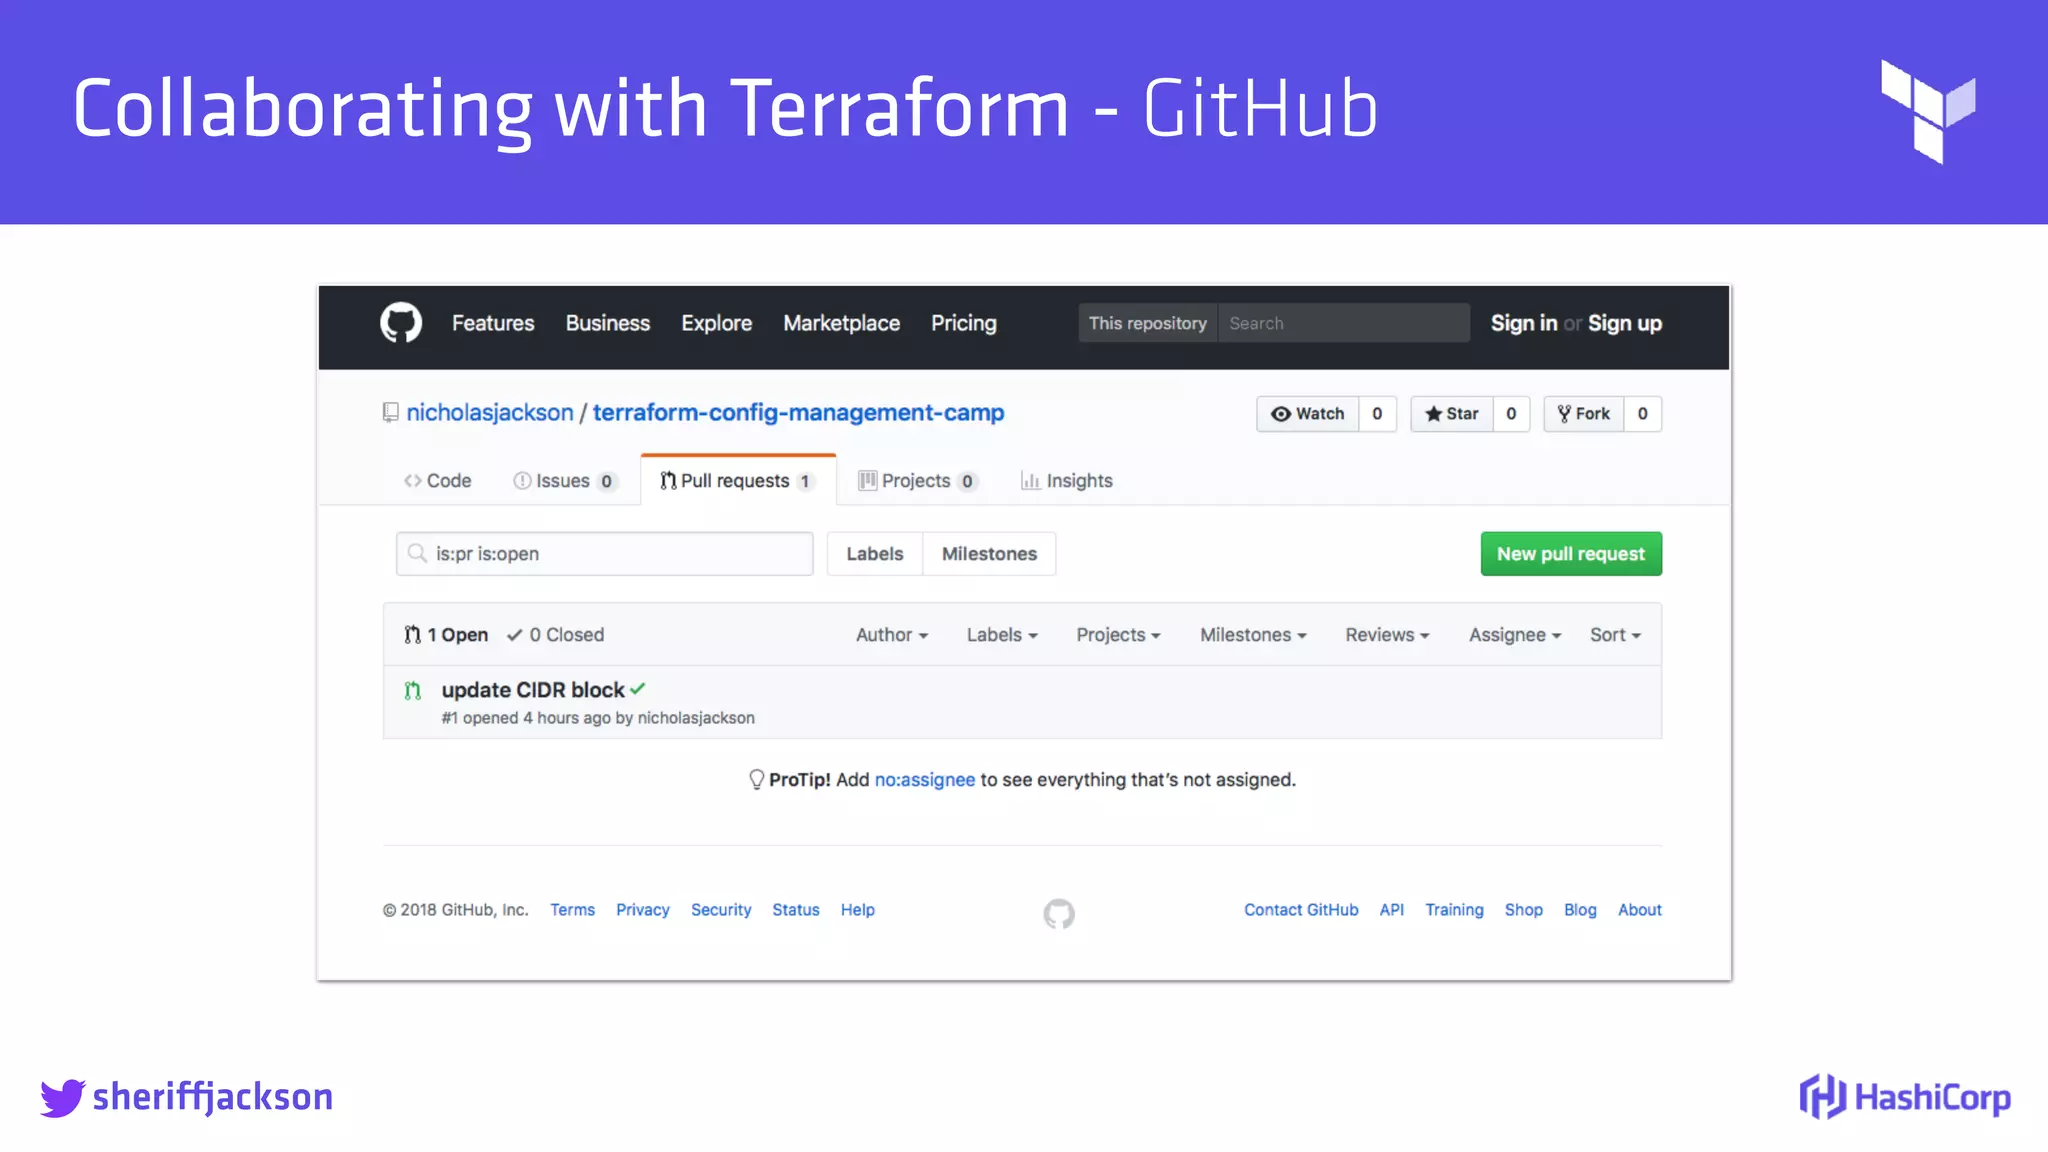Click the Labels button beside Milestones

[875, 554]
